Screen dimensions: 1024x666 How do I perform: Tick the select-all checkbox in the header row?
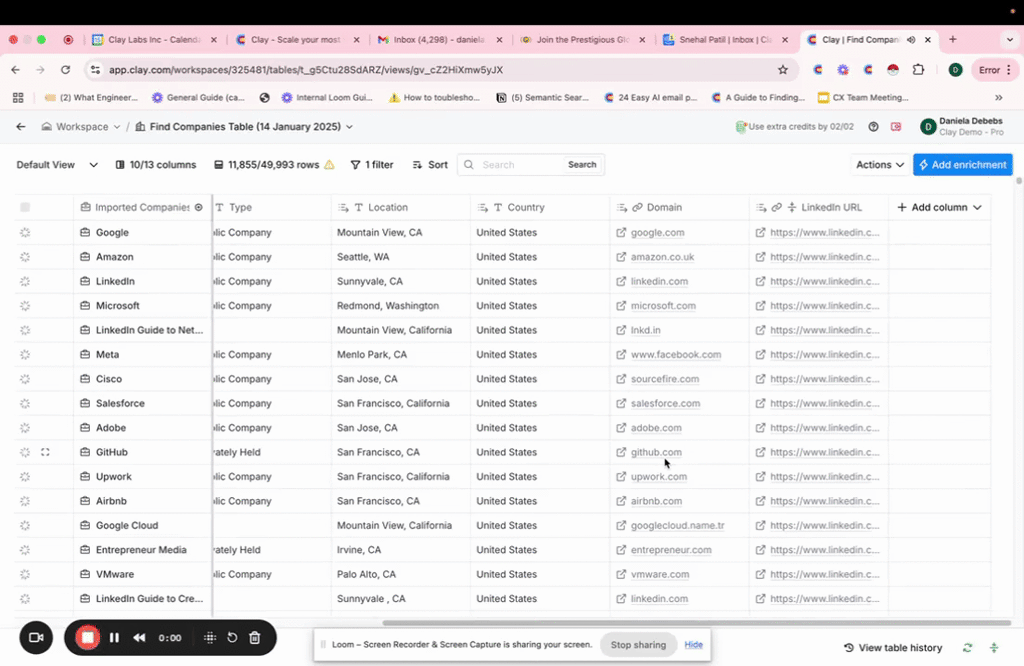(25, 207)
